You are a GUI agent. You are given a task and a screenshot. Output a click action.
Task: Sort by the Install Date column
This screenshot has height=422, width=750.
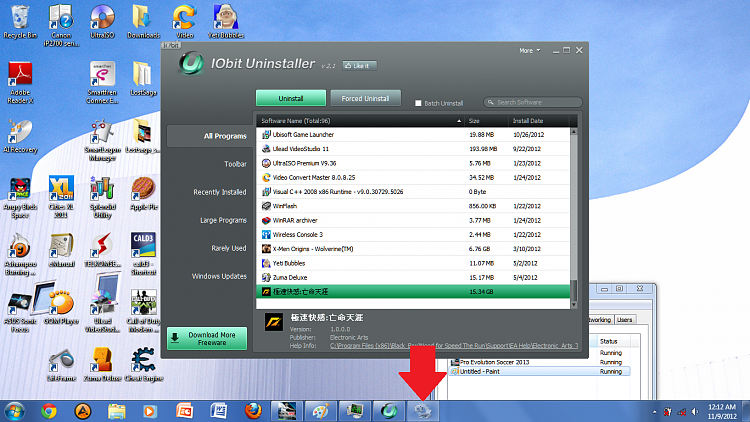click(540, 121)
